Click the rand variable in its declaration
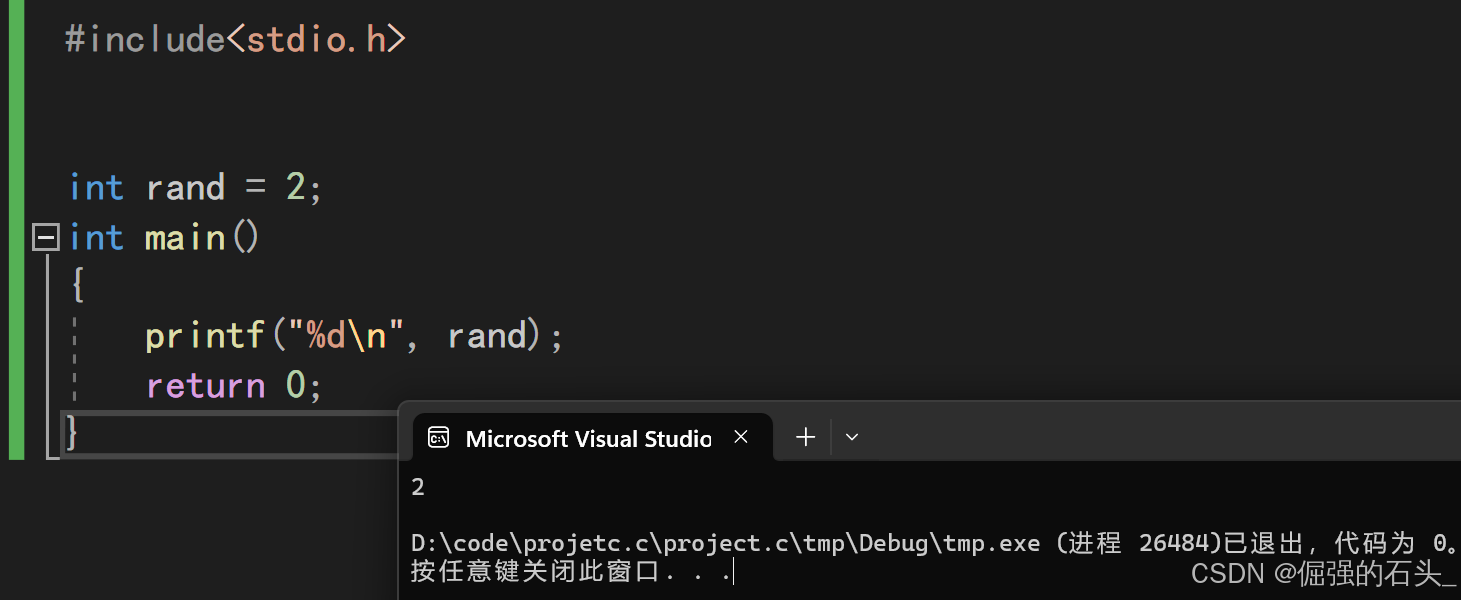1461x600 pixels. tap(185, 188)
